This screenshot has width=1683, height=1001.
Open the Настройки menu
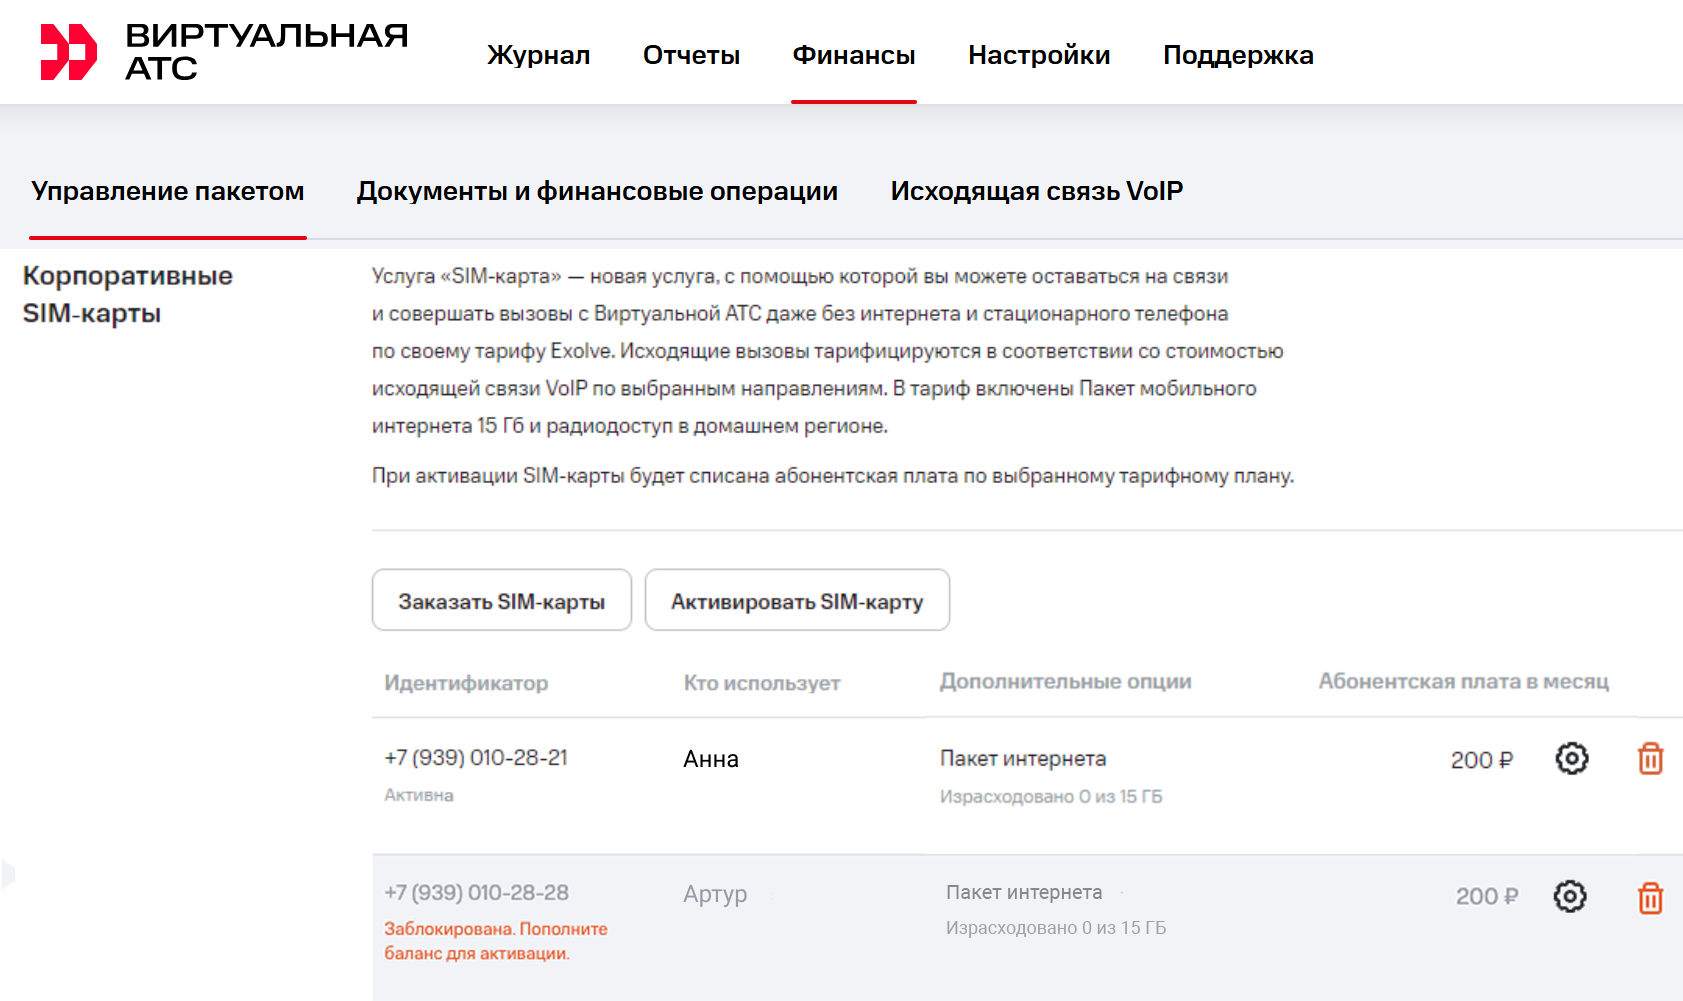(1039, 55)
